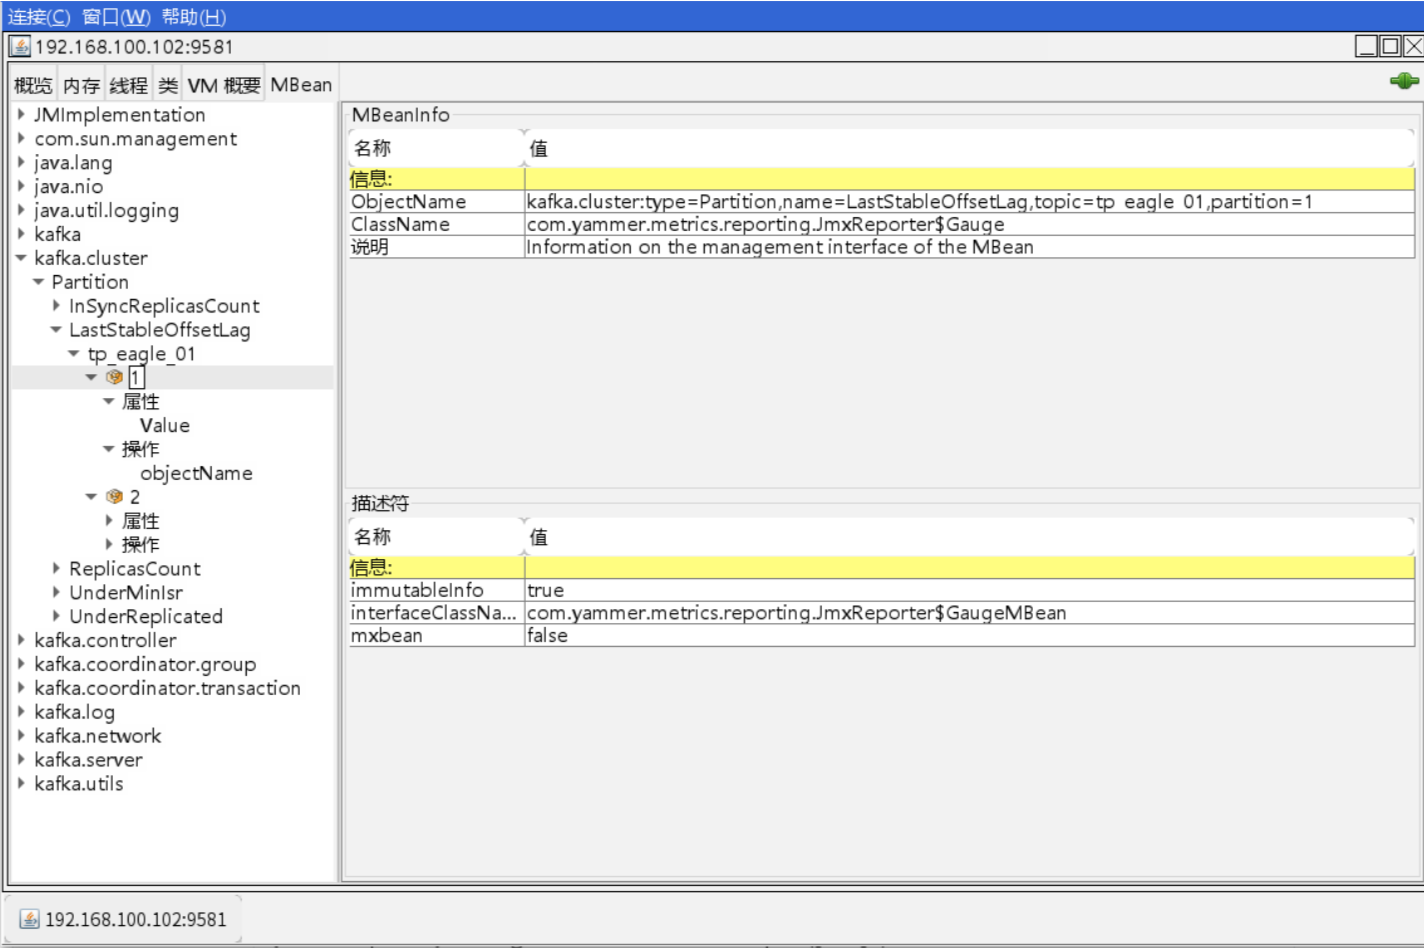
Task: Expand the kafka.utils node
Action: (x=21, y=783)
